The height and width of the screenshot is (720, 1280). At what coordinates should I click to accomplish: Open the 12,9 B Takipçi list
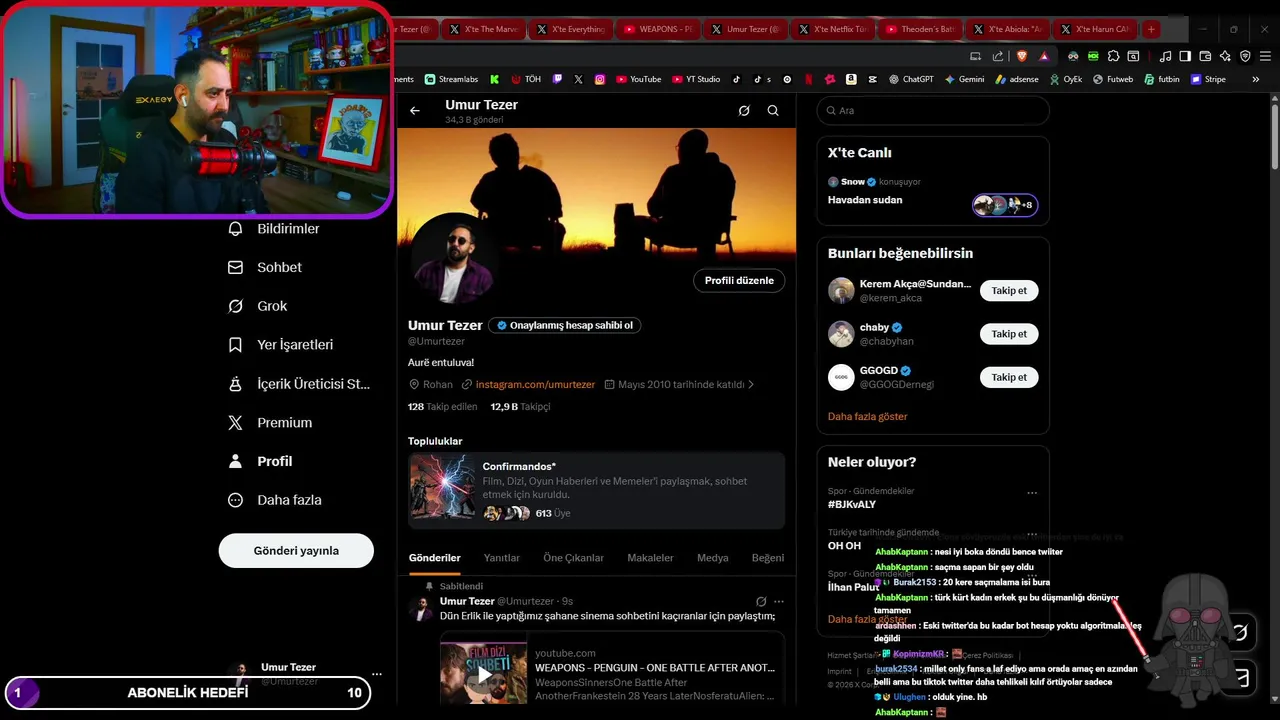pyautogui.click(x=520, y=407)
